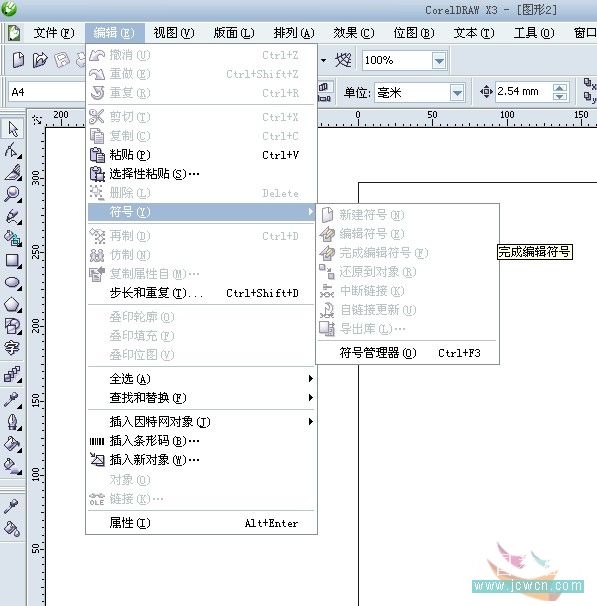Increase the nudge offset stepper
The image size is (597, 606).
(x=560, y=88)
